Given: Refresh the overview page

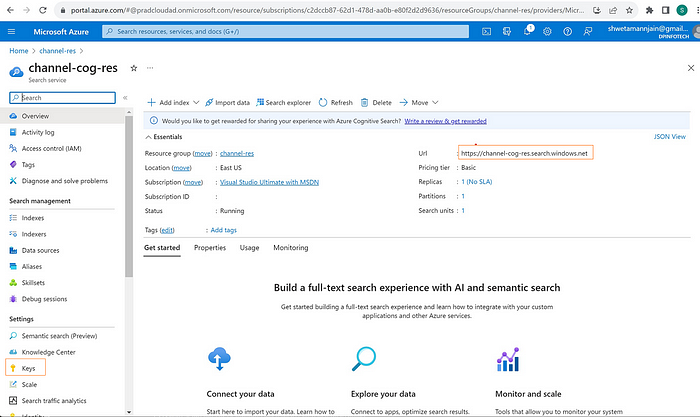Looking at the screenshot, I should click(336, 103).
